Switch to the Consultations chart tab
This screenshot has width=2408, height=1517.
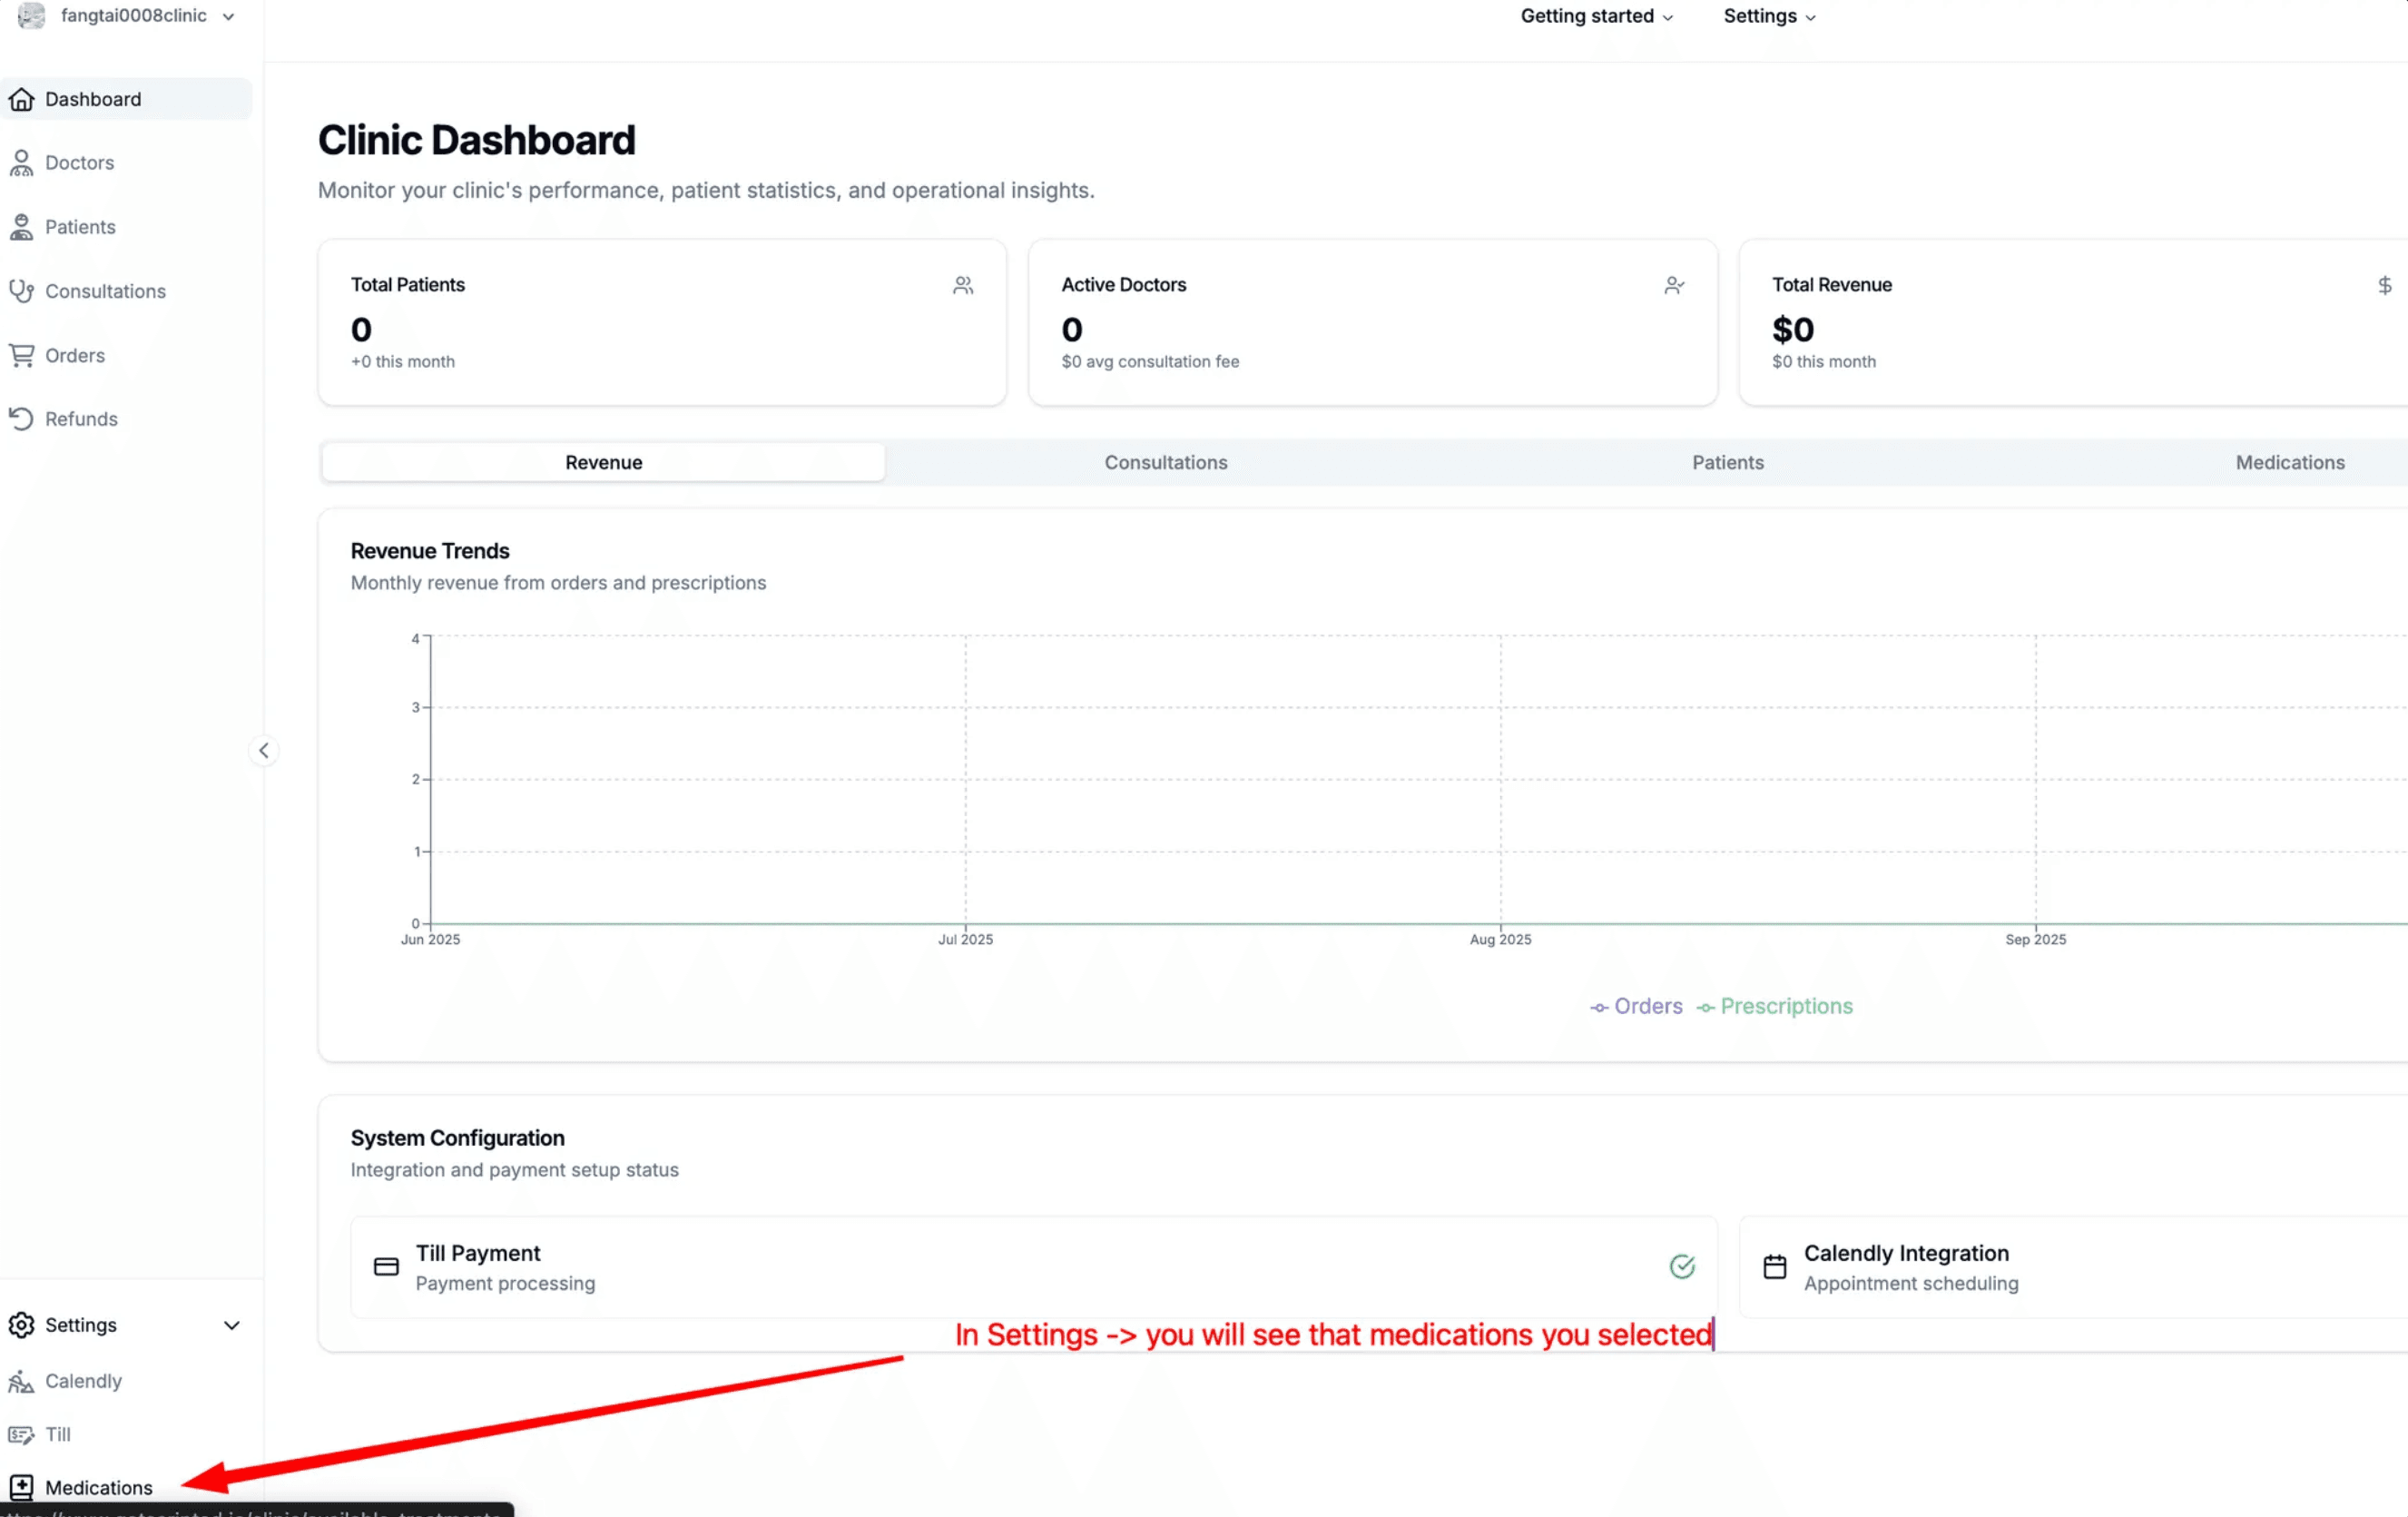coord(1165,462)
